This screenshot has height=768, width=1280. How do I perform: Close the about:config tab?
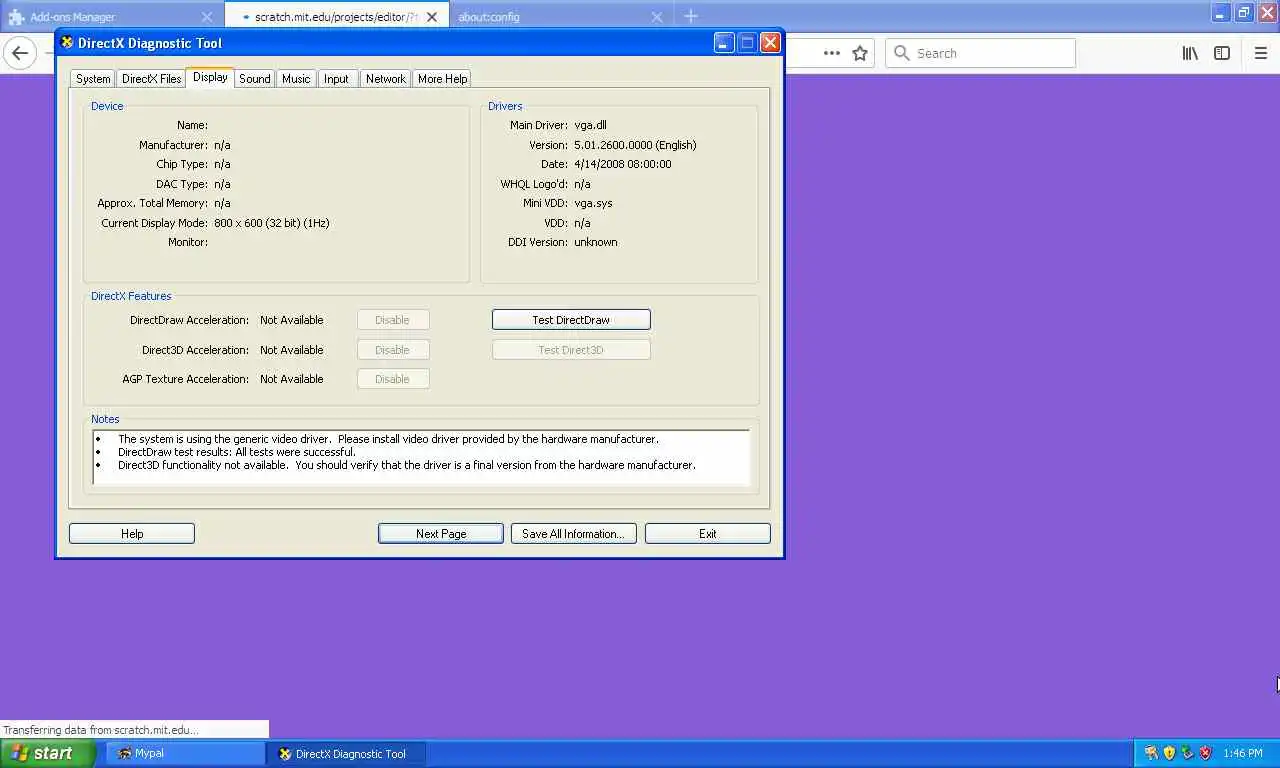[x=657, y=17]
